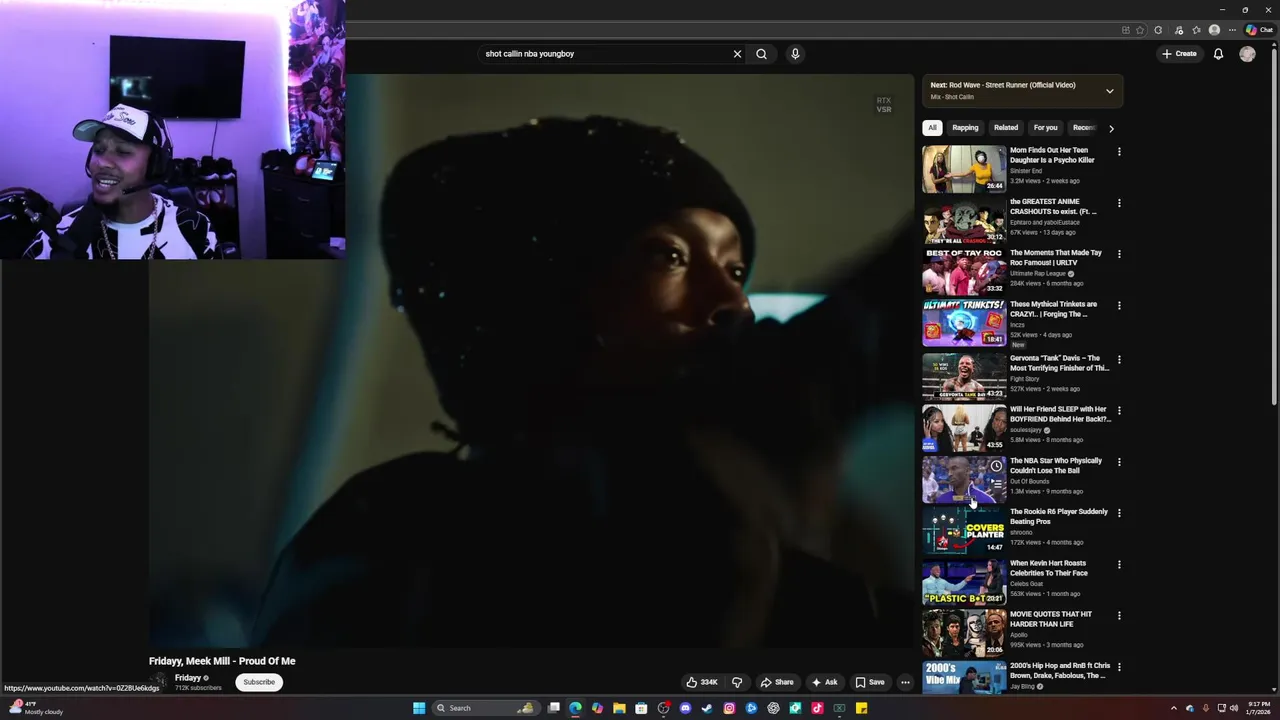Add NBA Star video to queue
The height and width of the screenshot is (720, 1280).
[996, 484]
